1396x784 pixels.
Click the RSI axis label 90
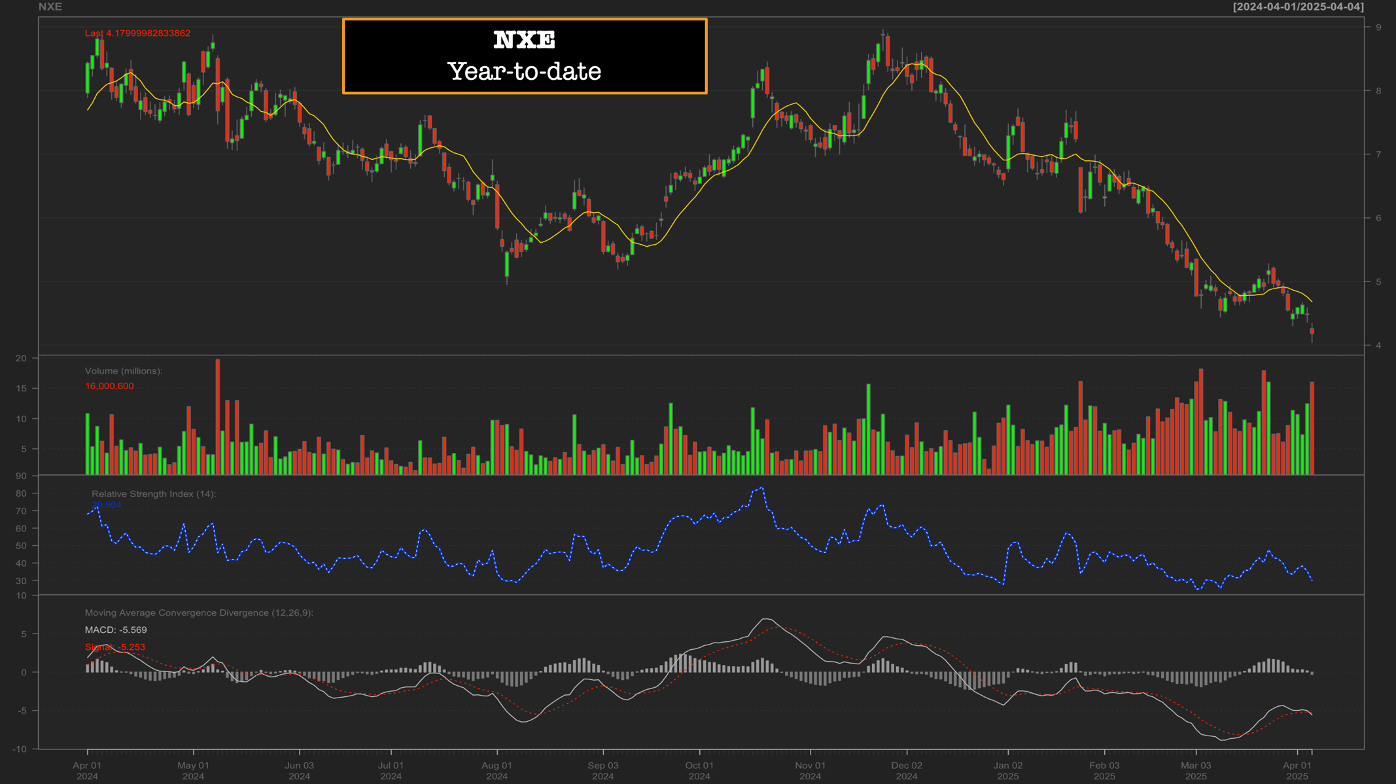21,477
